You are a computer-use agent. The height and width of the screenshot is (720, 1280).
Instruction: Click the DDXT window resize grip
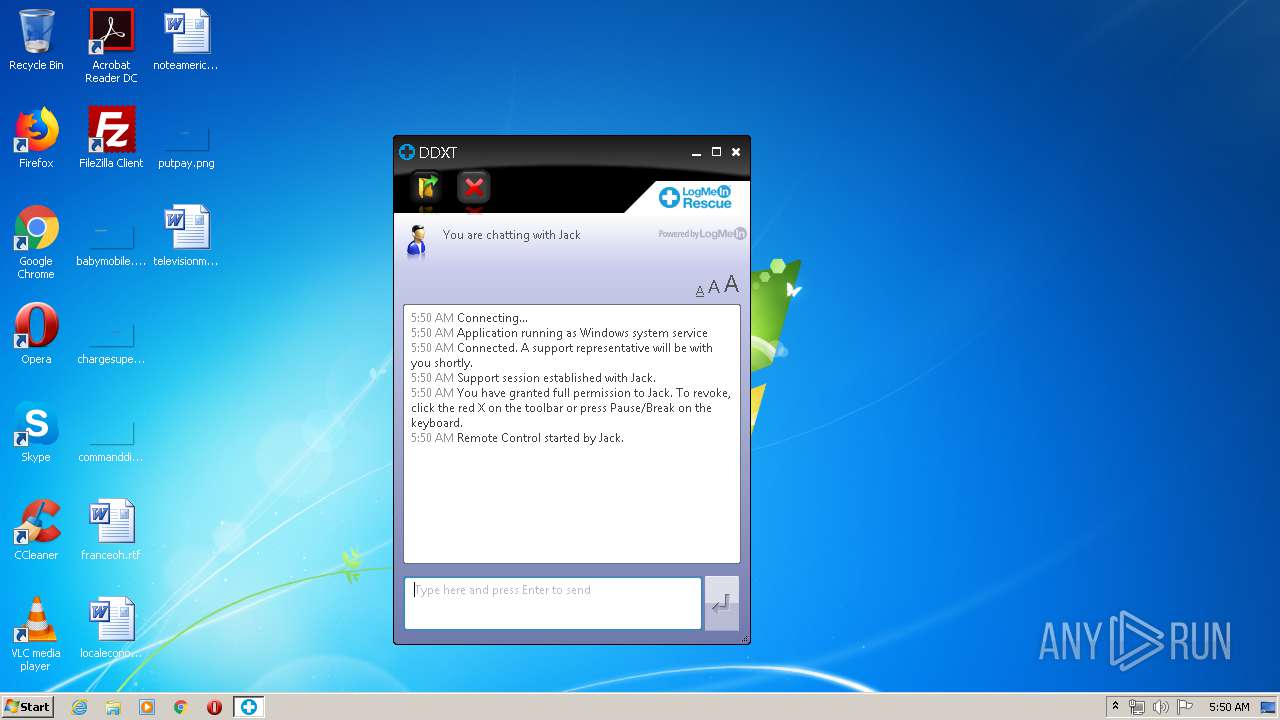(x=744, y=638)
